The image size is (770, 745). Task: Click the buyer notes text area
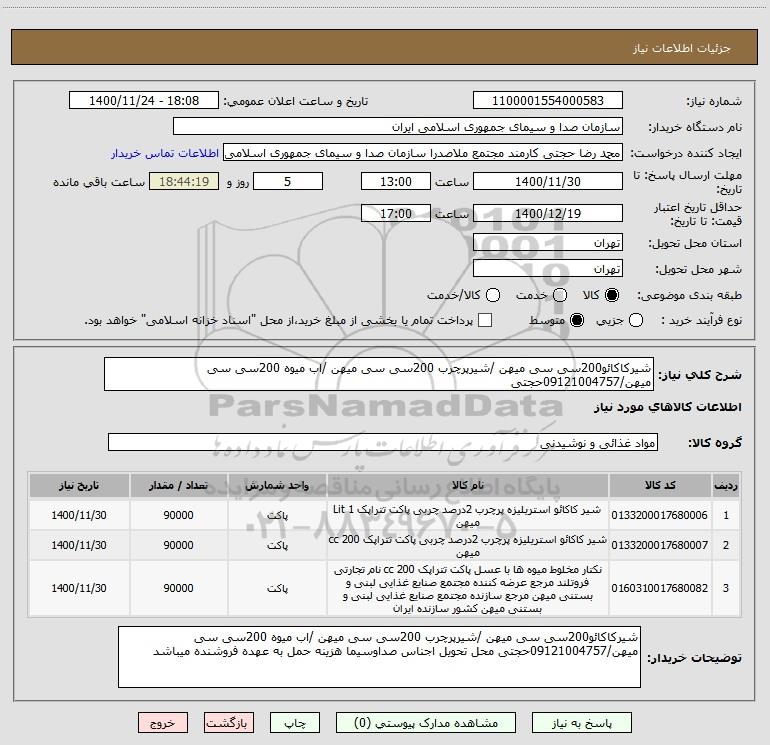tap(379, 657)
